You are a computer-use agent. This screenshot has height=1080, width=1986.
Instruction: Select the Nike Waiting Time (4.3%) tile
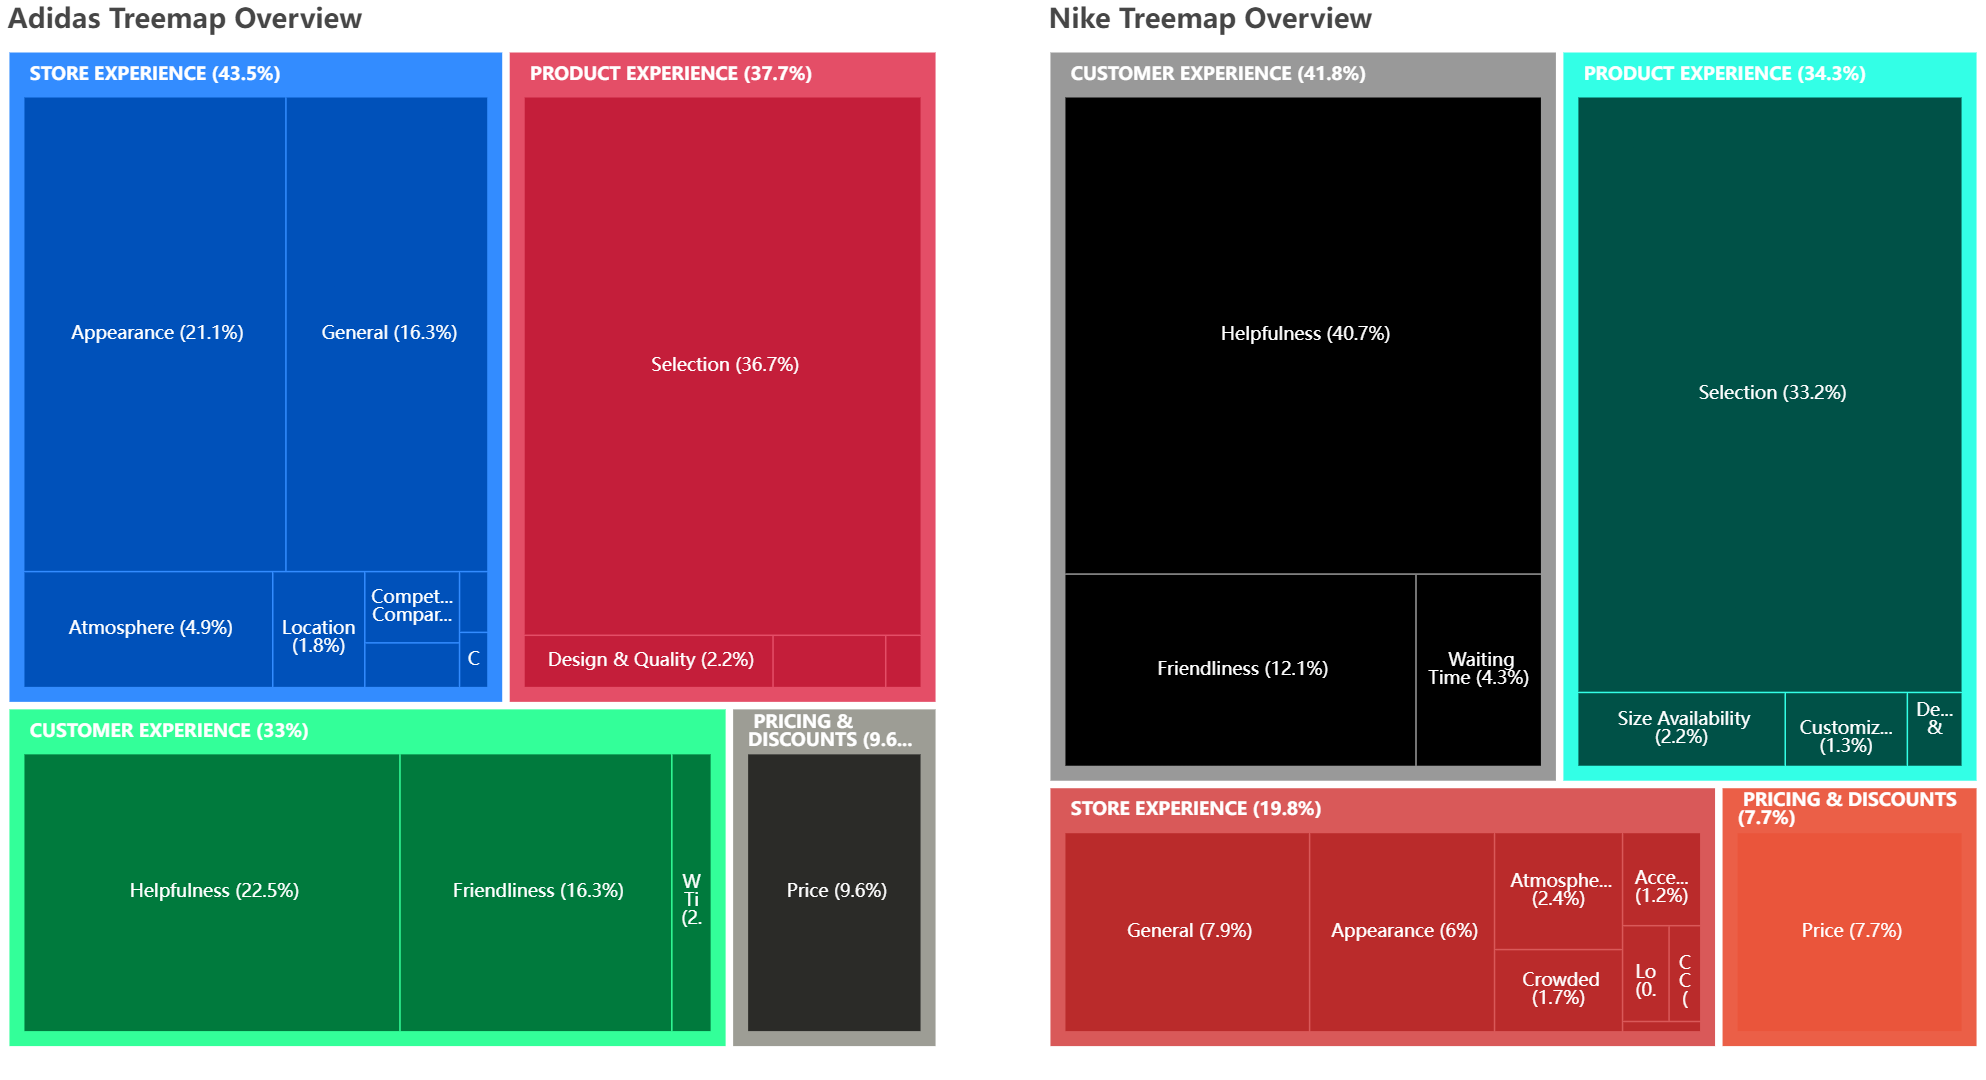coord(1479,670)
